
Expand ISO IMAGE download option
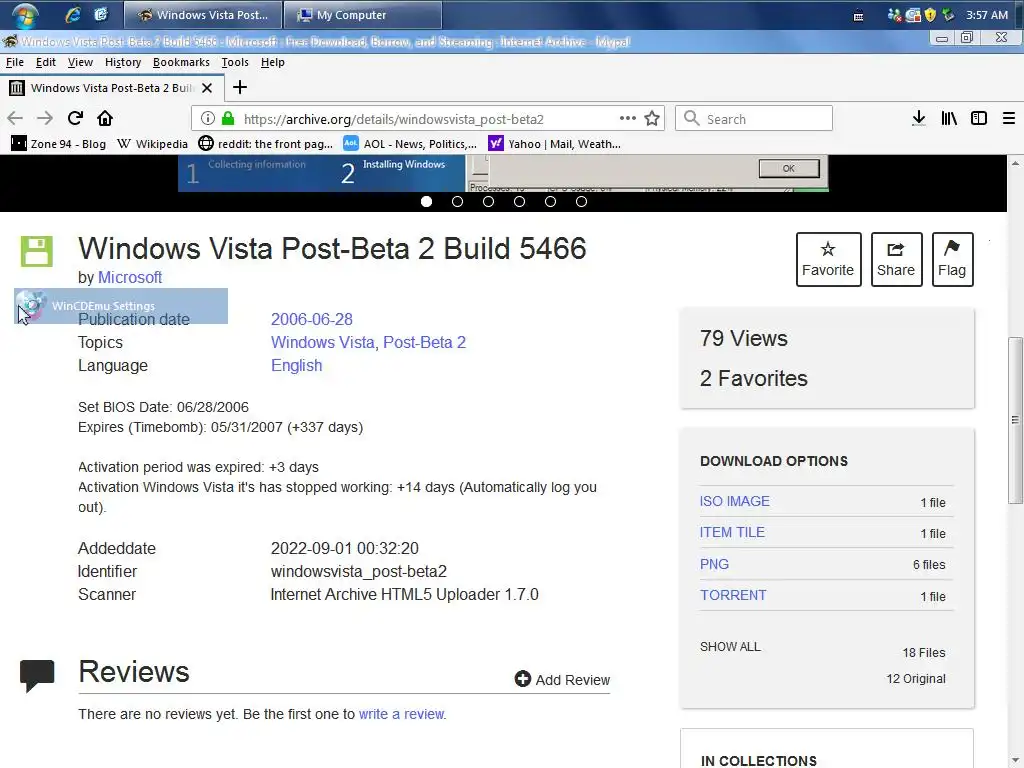click(735, 501)
